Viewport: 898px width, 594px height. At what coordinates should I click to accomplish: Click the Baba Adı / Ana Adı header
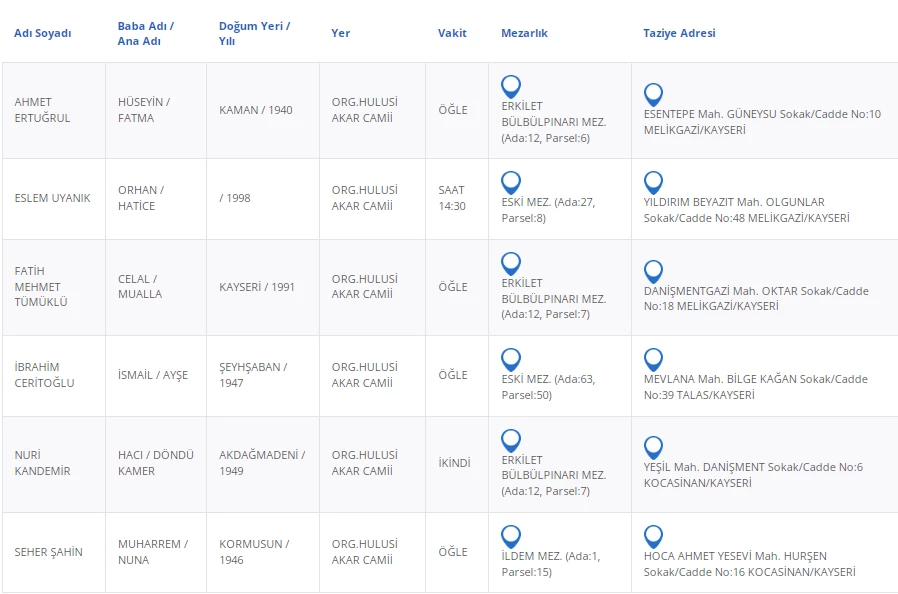(146, 33)
